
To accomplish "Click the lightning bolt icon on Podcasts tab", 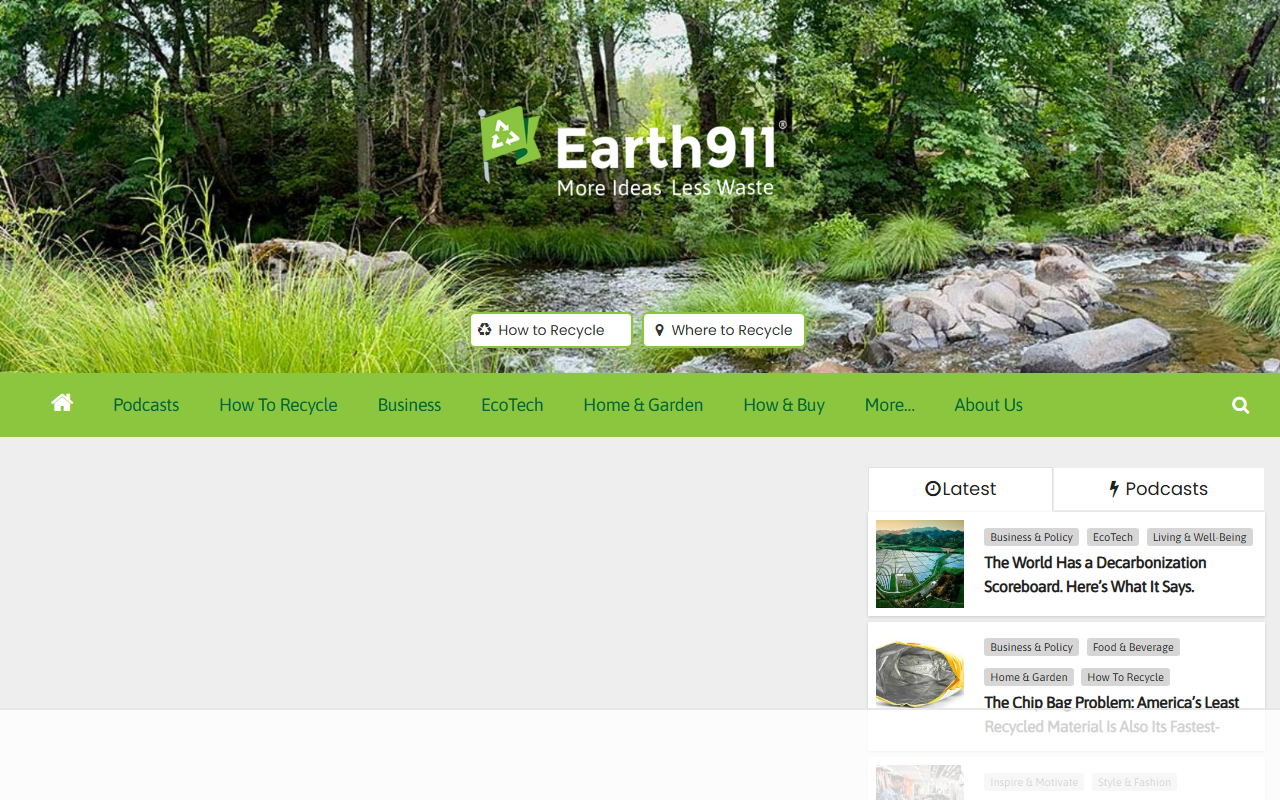I will tap(1114, 489).
